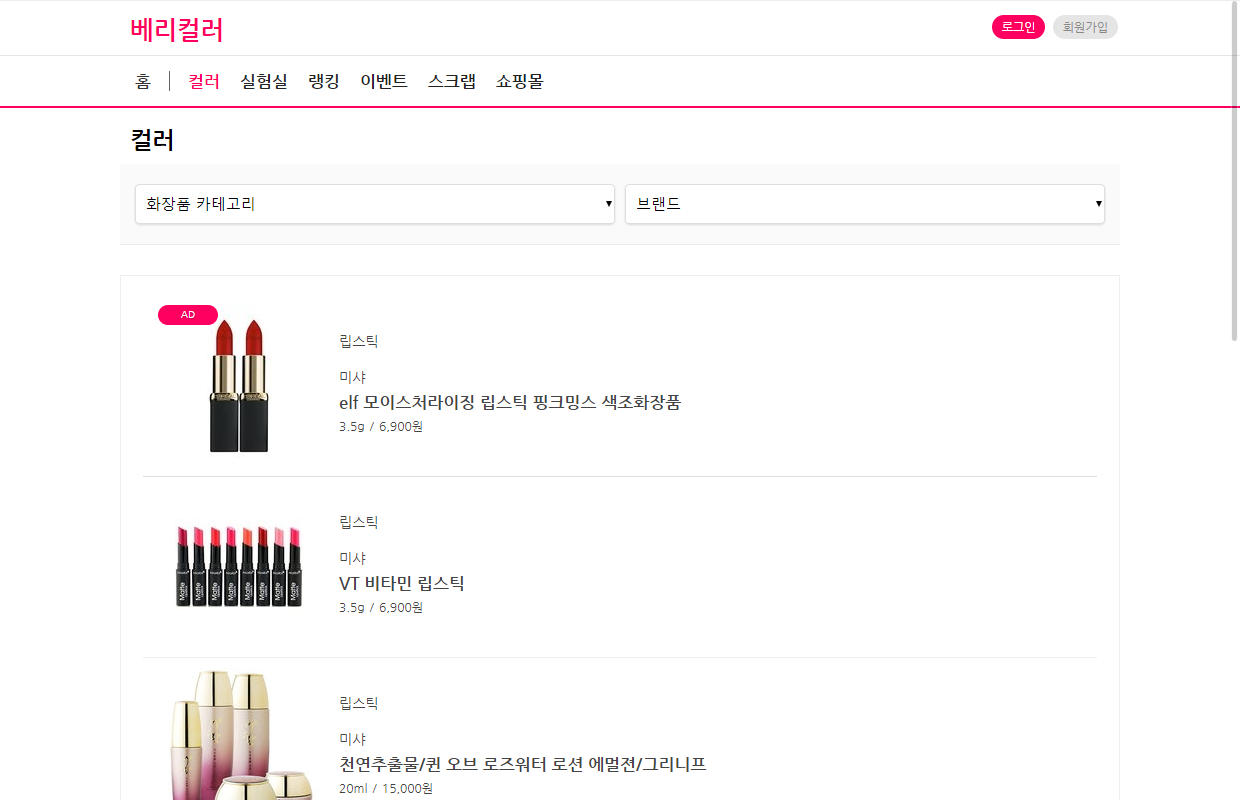The width and height of the screenshot is (1240, 800).
Task: Go to the 스크랩 section
Action: 452,82
